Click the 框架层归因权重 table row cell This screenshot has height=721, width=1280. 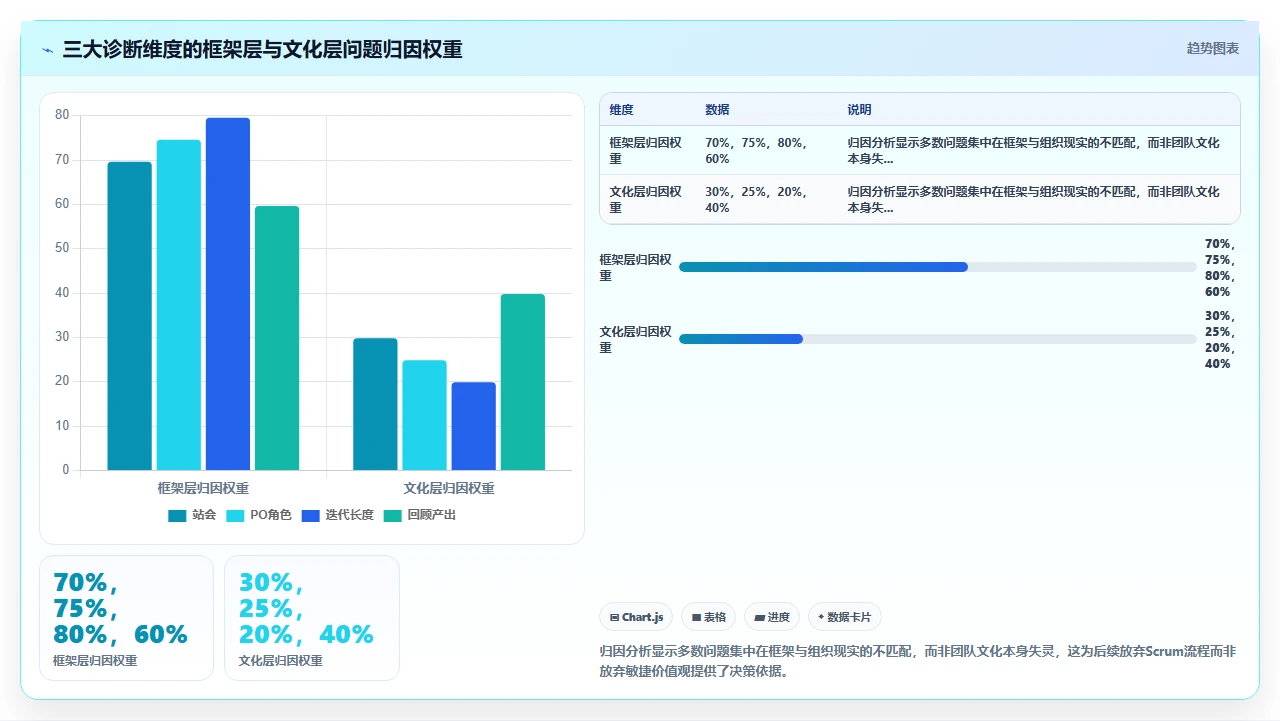pyautogui.click(x=647, y=150)
